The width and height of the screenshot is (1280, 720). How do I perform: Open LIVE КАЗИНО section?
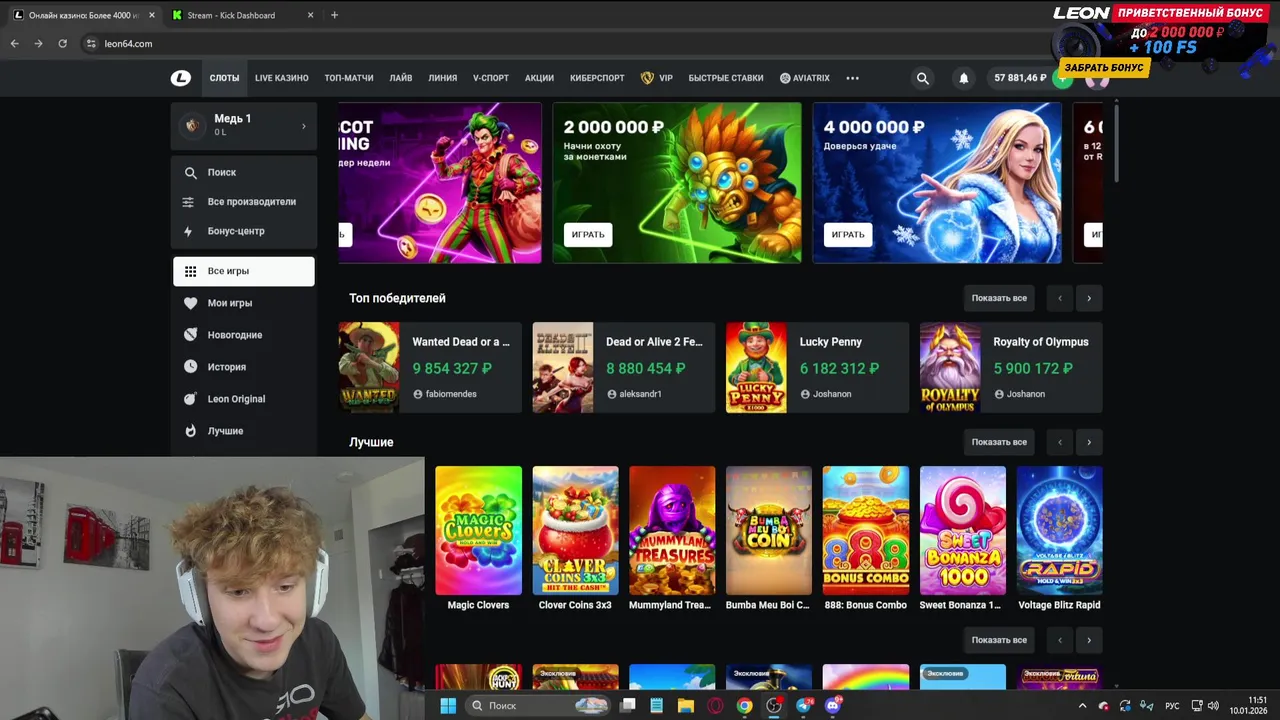tap(281, 78)
